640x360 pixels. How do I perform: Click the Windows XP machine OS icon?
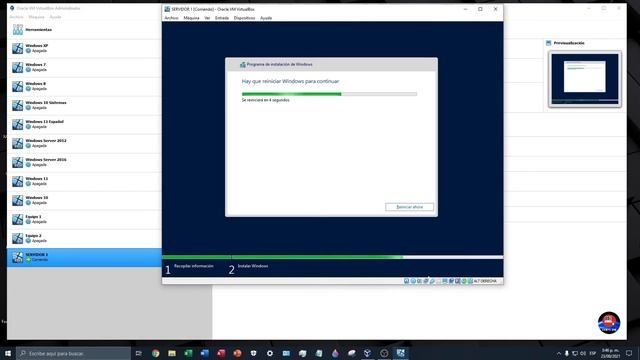[18, 48]
